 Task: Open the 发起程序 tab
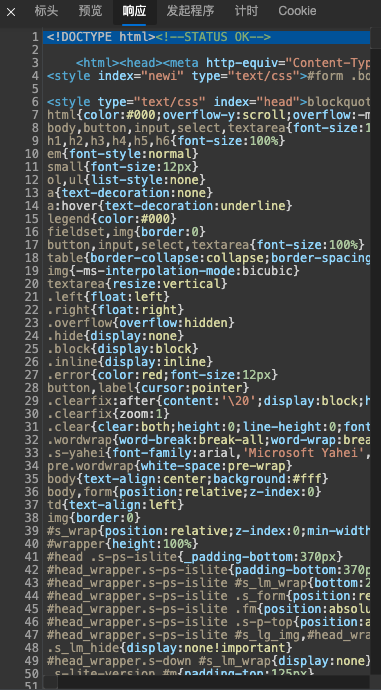190,11
